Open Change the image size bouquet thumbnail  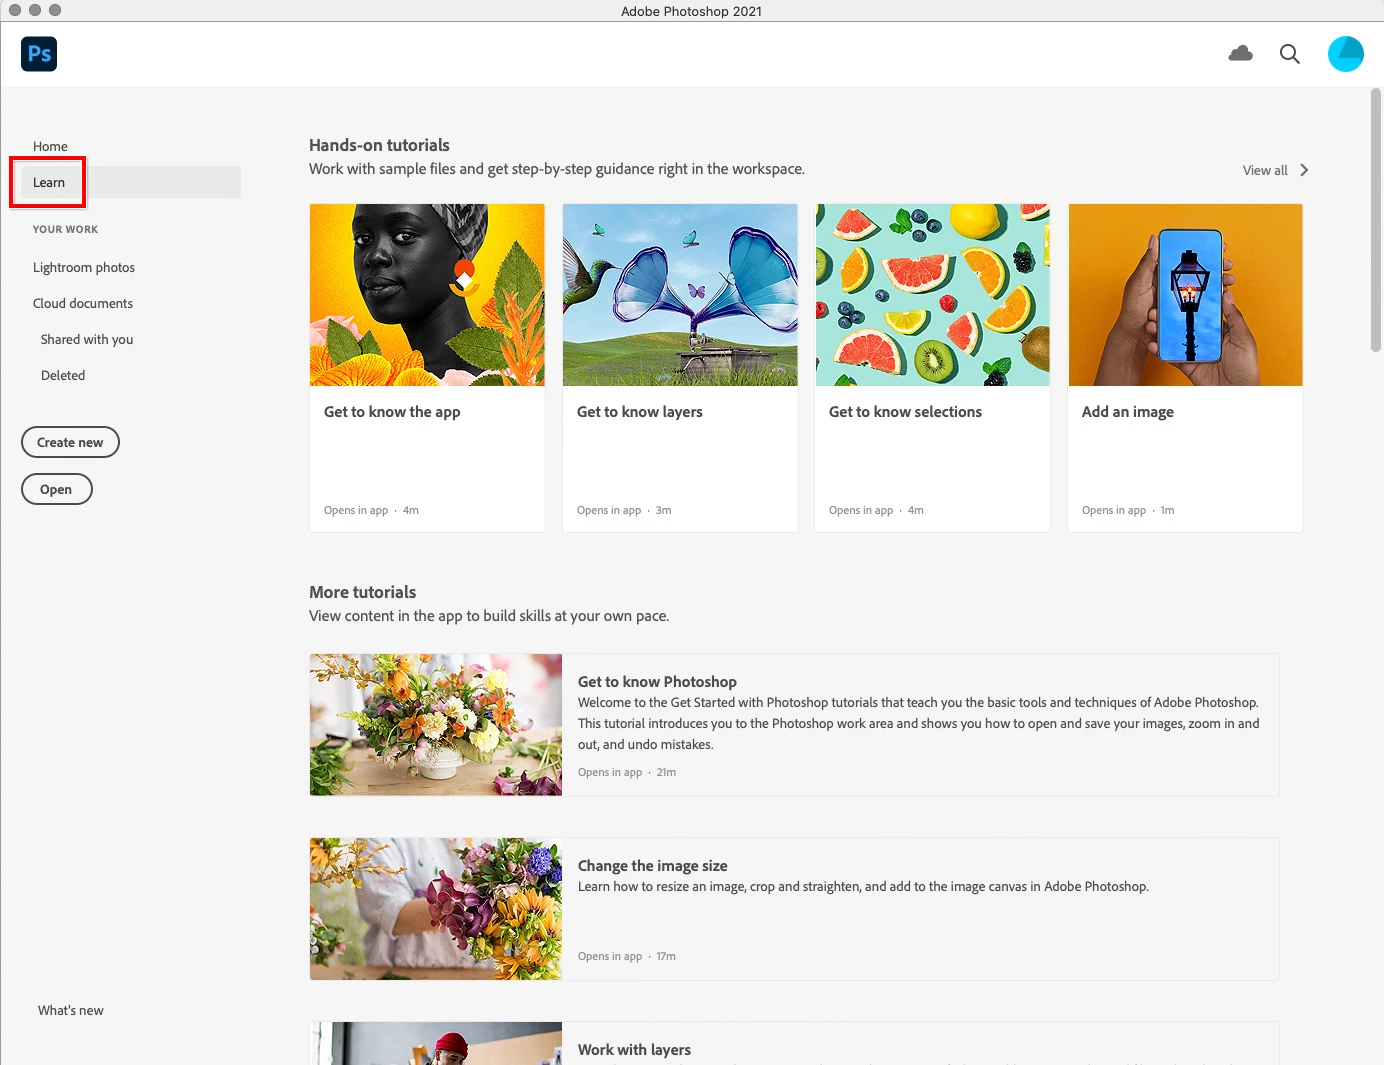[x=436, y=909]
